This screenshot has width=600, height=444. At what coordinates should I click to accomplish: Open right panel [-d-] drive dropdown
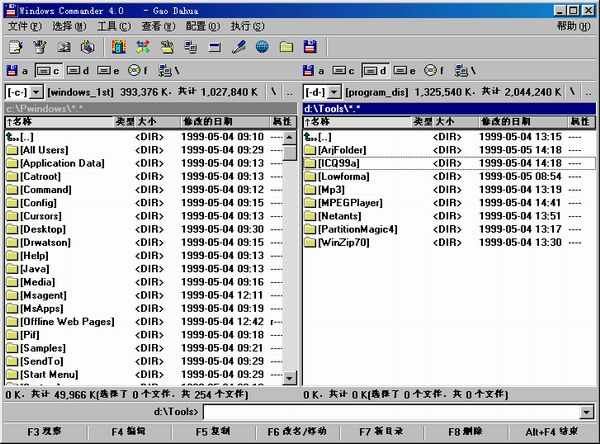tap(334, 92)
